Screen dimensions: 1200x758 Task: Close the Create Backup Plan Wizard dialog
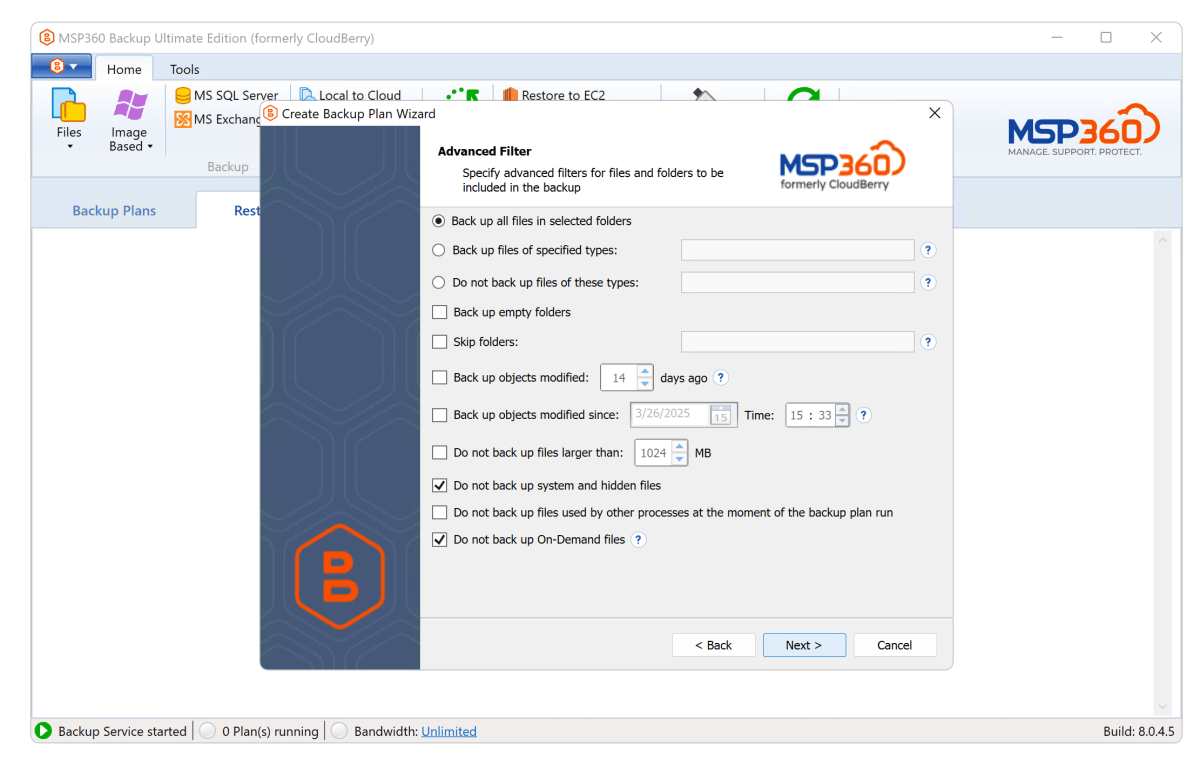coord(935,113)
